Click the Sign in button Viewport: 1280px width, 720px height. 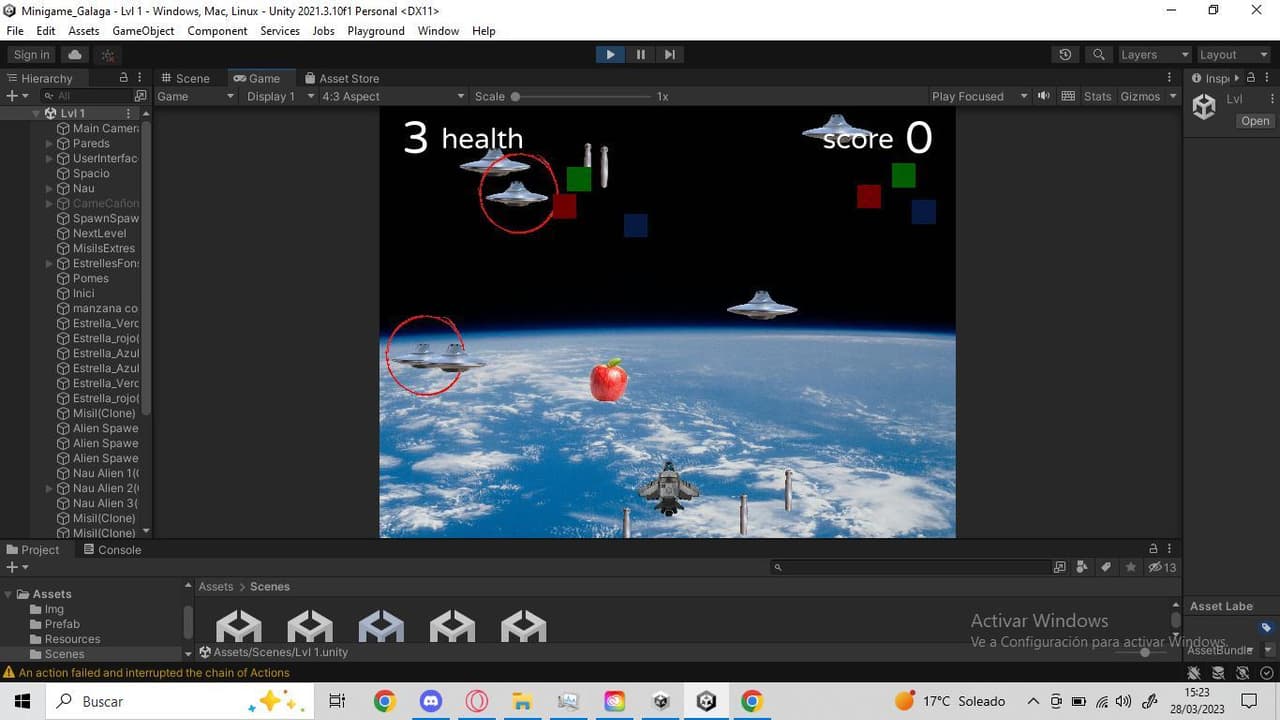pyautogui.click(x=31, y=55)
